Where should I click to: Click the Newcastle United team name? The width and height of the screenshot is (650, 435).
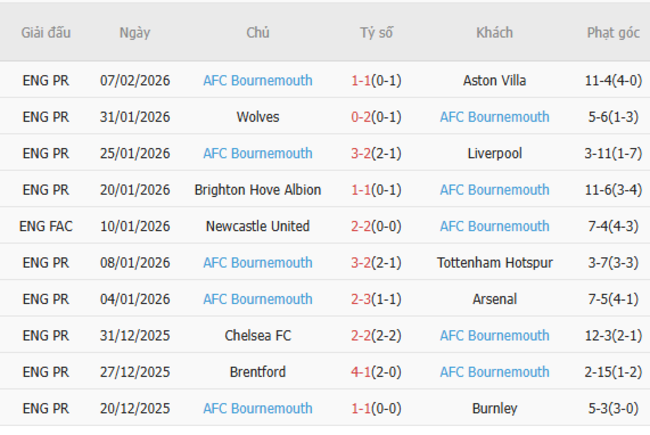[x=258, y=226]
